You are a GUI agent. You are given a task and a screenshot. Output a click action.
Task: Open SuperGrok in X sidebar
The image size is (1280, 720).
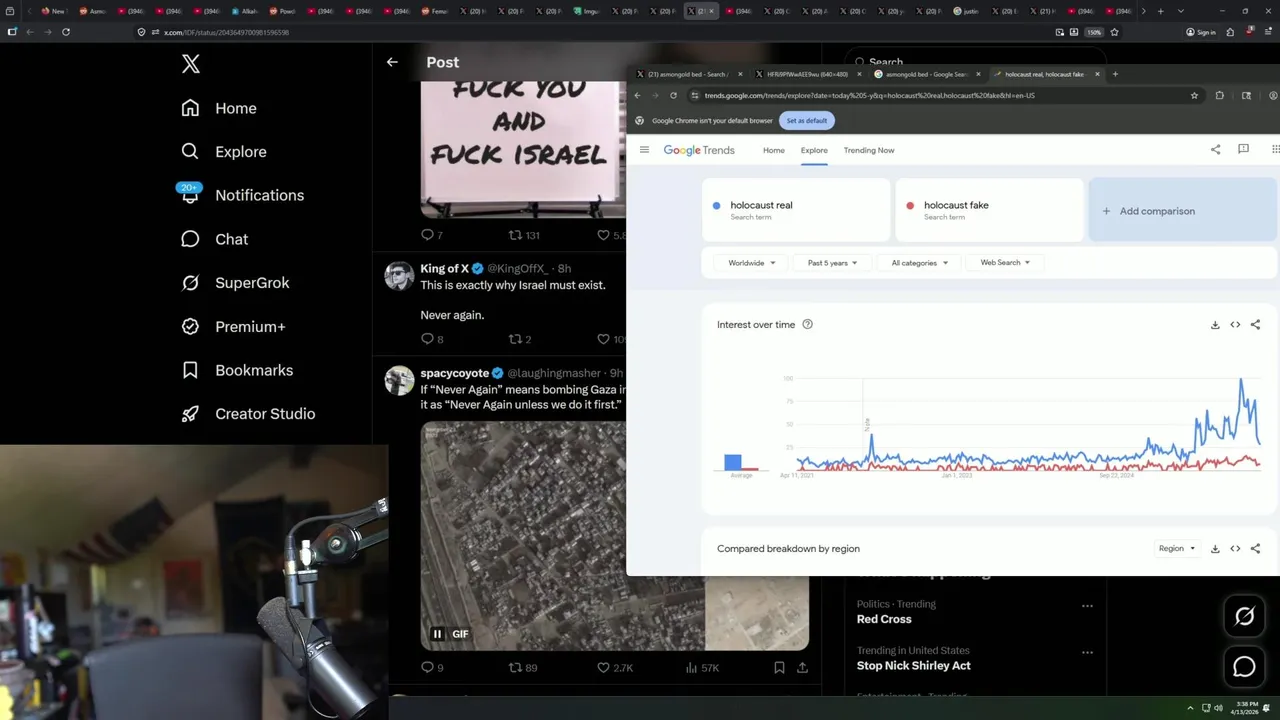click(235, 283)
